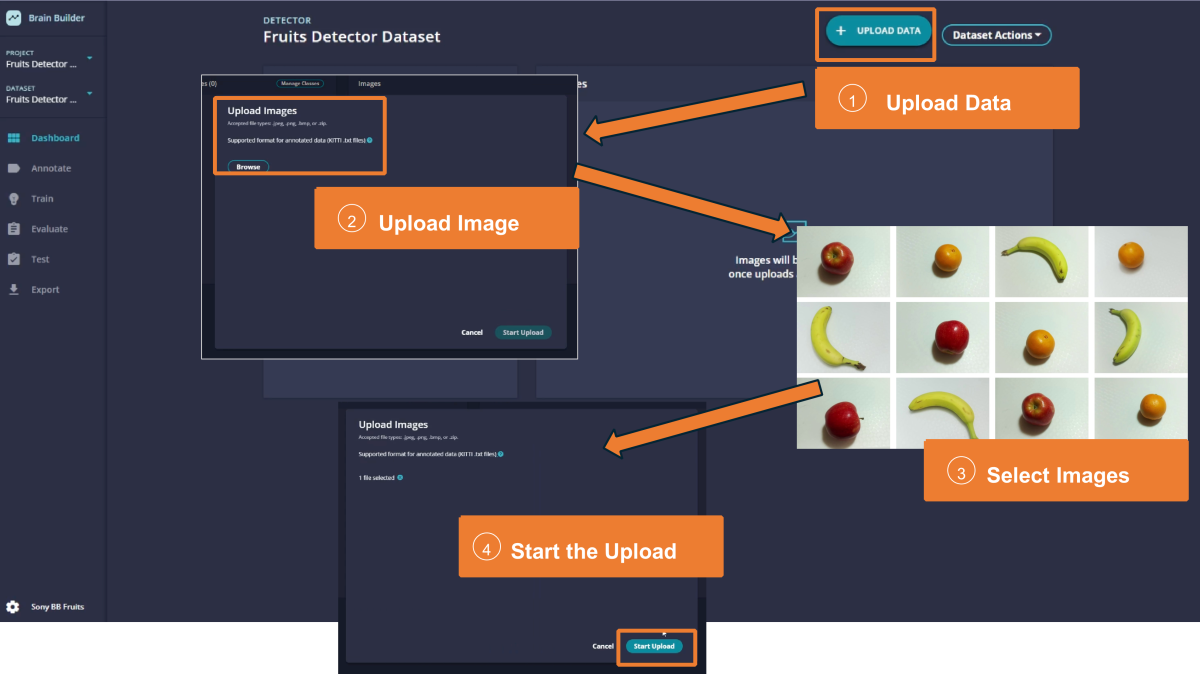This screenshot has height=674, width=1200.
Task: Click the Brain Builder logo icon
Action: [13, 18]
